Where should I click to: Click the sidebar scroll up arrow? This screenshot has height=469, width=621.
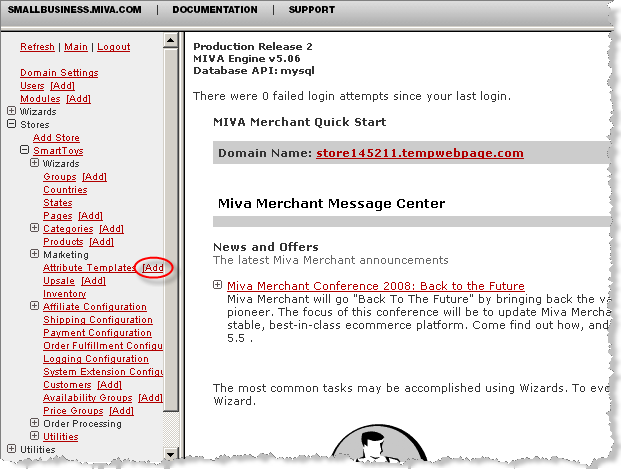pos(171,40)
